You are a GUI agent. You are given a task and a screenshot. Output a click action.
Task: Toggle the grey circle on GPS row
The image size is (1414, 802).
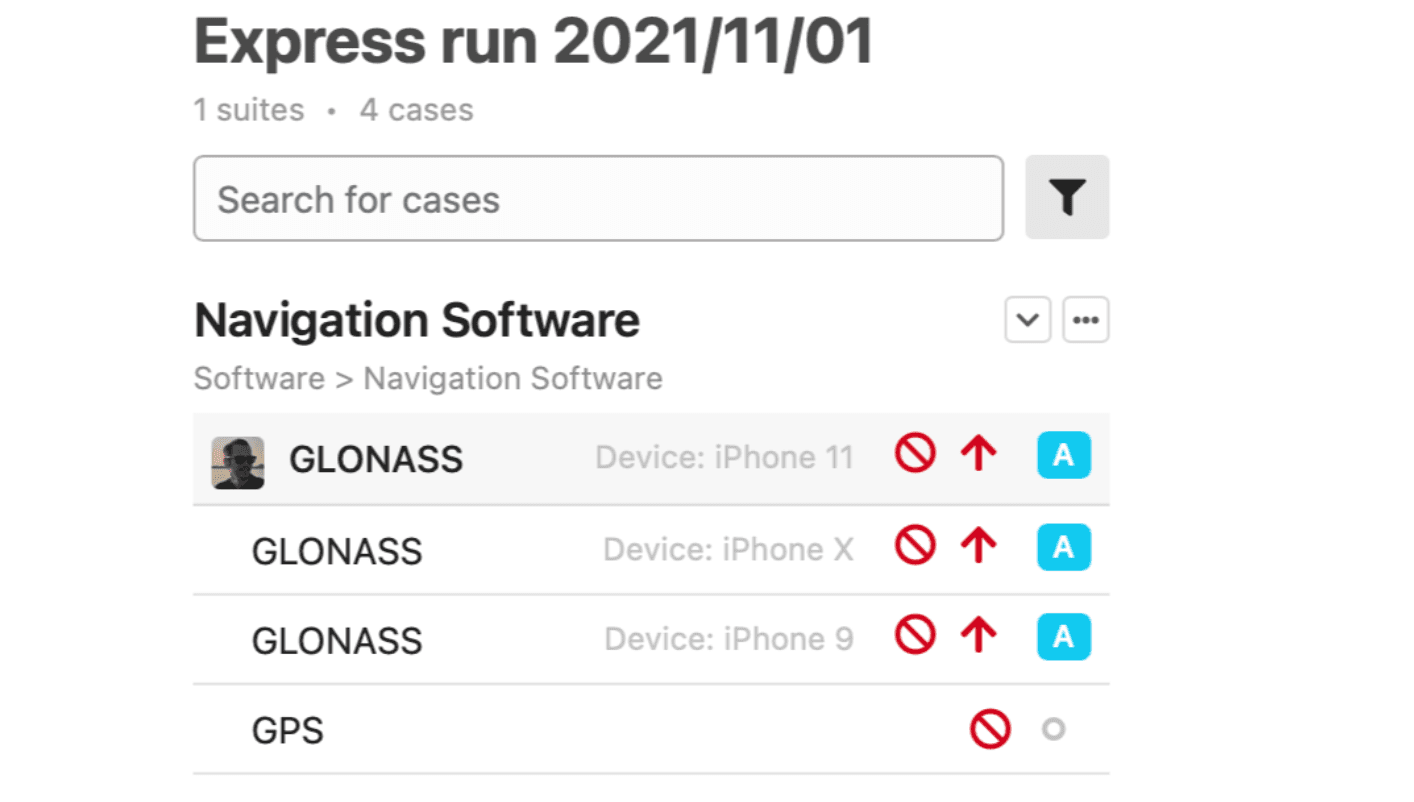point(1053,729)
